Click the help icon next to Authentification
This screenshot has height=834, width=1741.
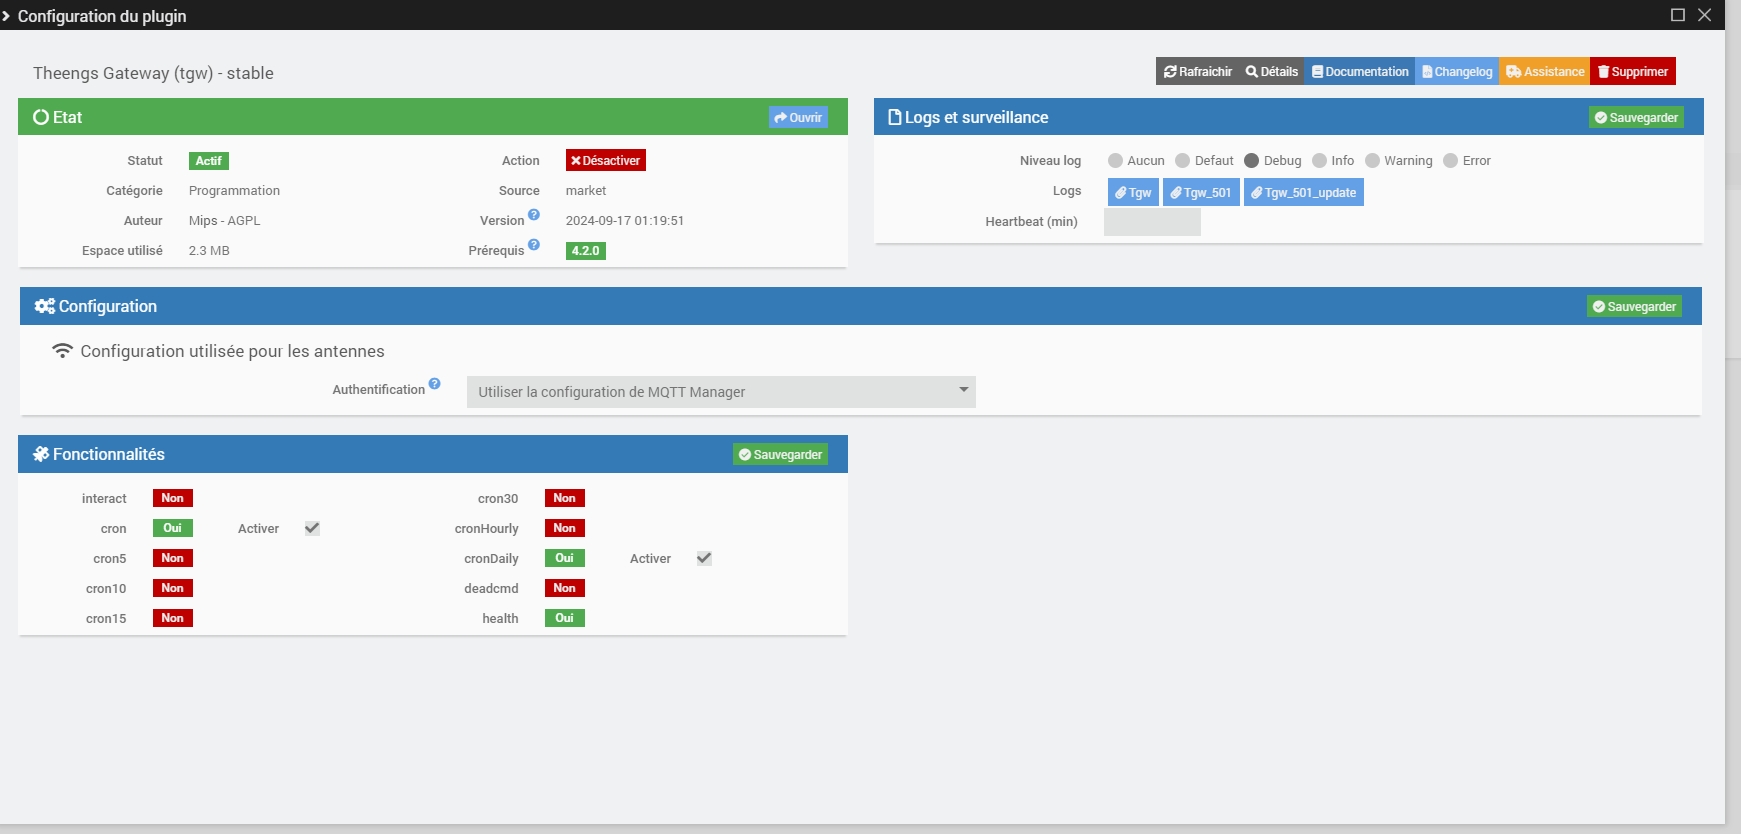[x=435, y=383]
